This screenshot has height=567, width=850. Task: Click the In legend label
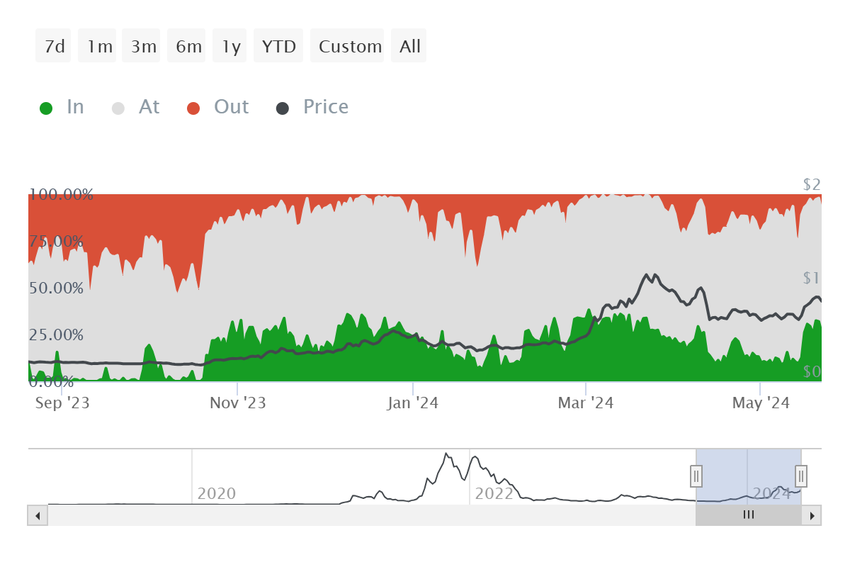(x=75, y=107)
